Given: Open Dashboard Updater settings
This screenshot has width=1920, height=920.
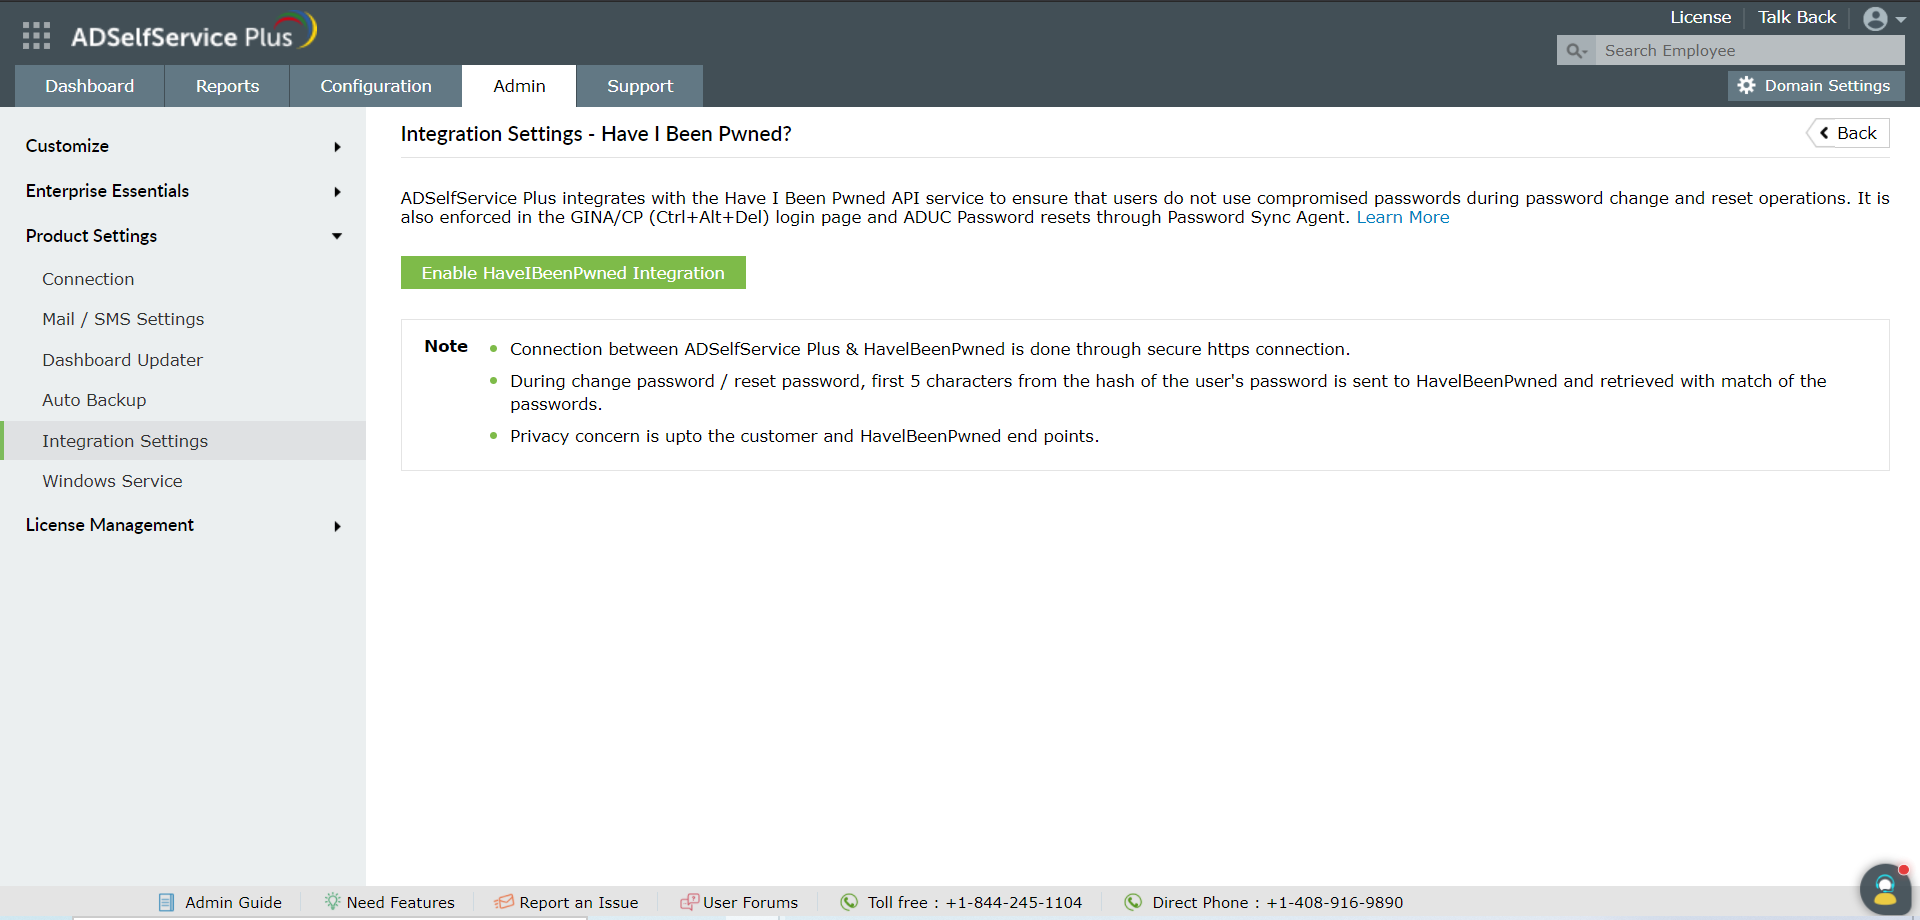Looking at the screenshot, I should (122, 360).
